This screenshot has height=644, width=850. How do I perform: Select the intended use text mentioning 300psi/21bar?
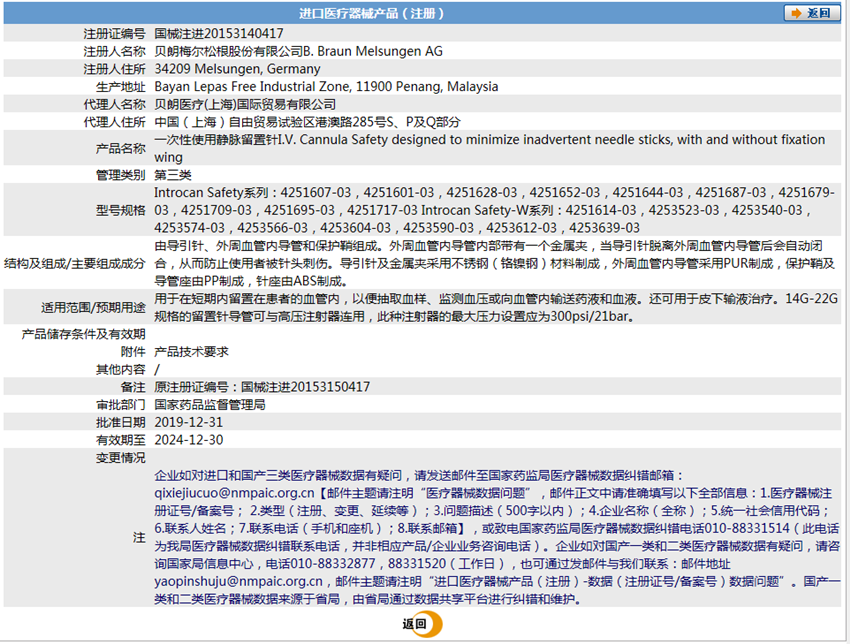tap(496, 308)
